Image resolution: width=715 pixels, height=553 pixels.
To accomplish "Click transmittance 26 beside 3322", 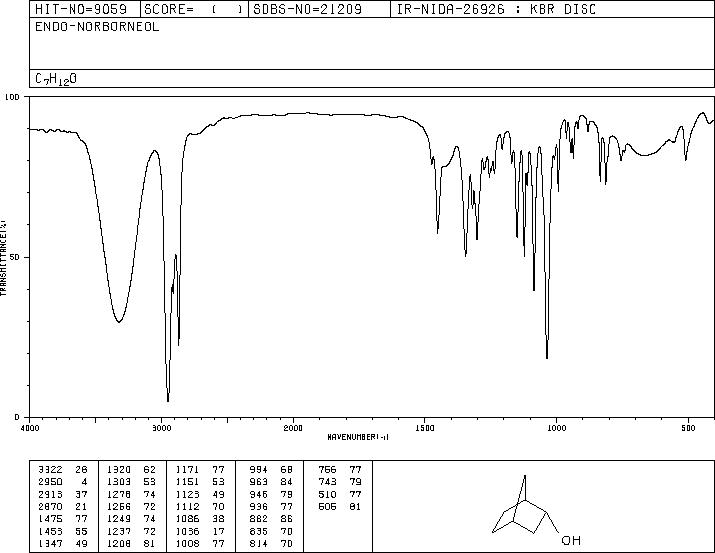I will coord(81,470).
